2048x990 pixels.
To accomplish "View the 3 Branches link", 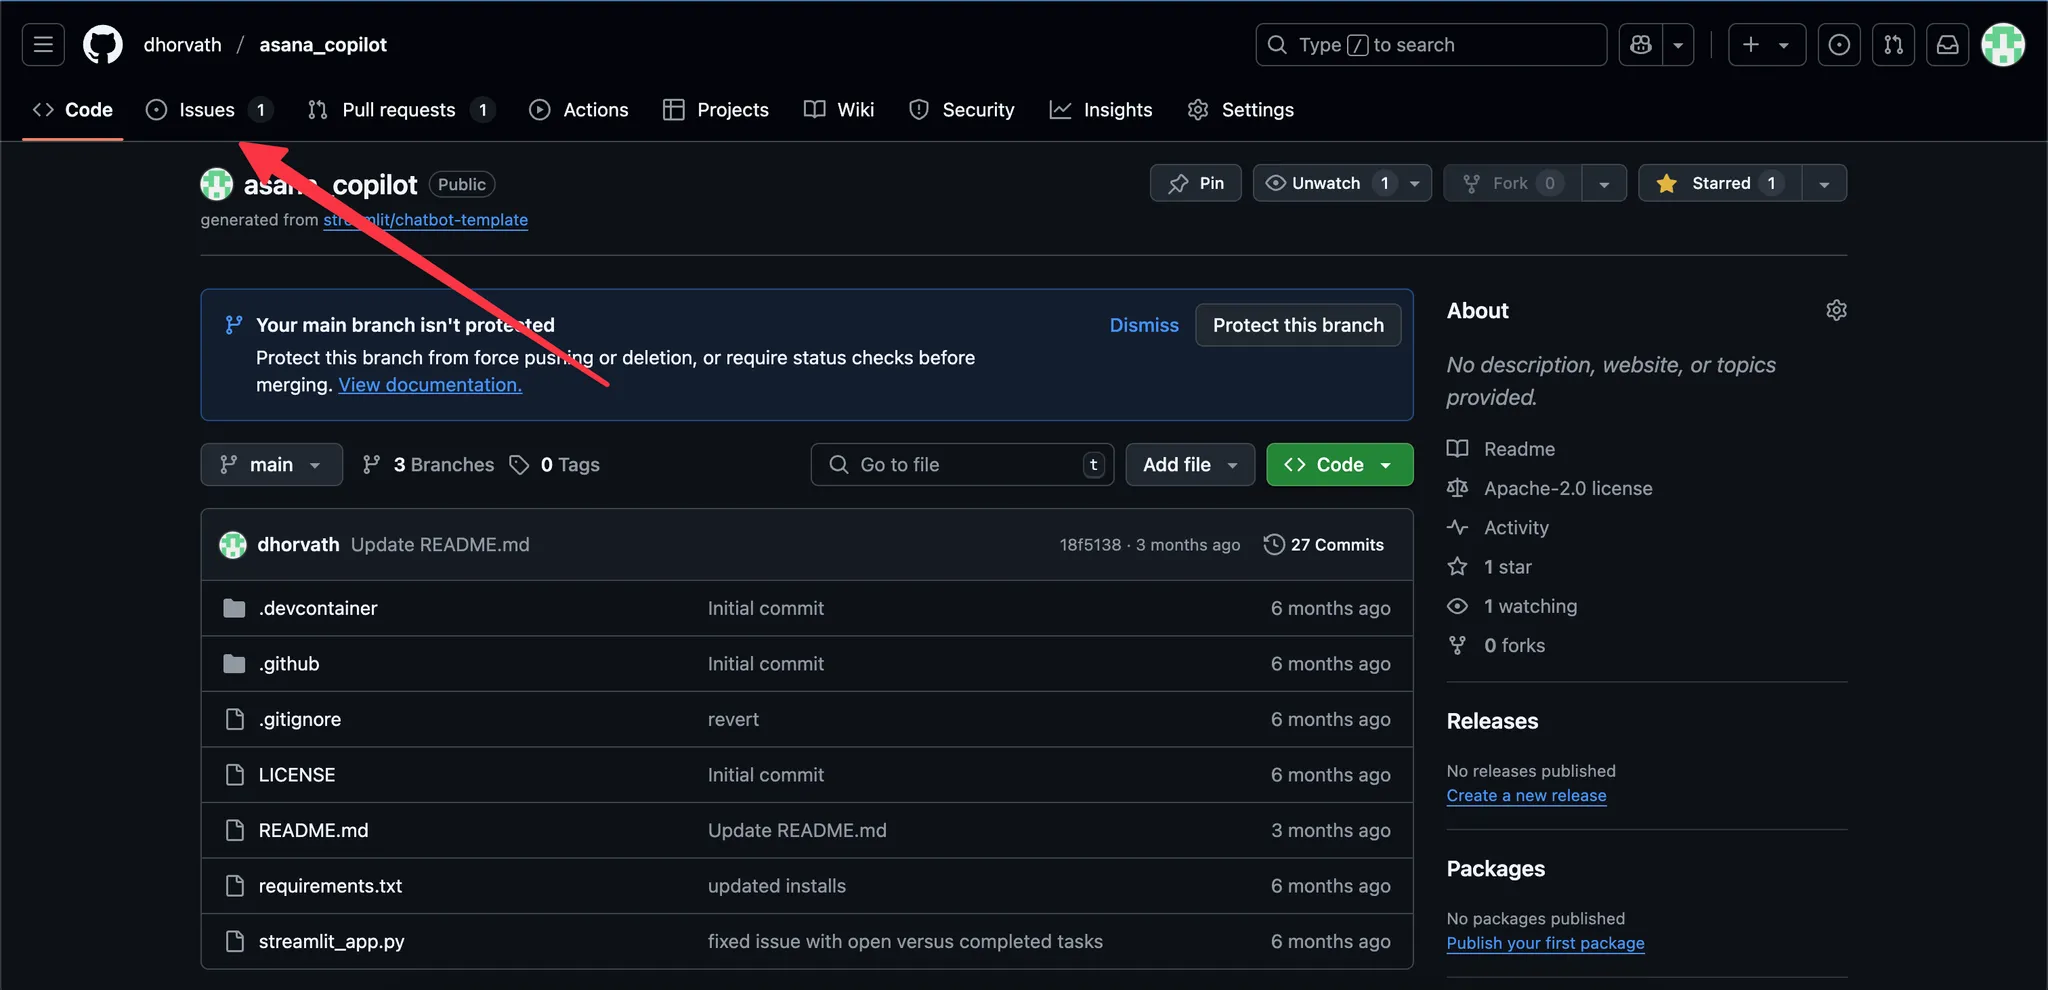I will tap(429, 465).
